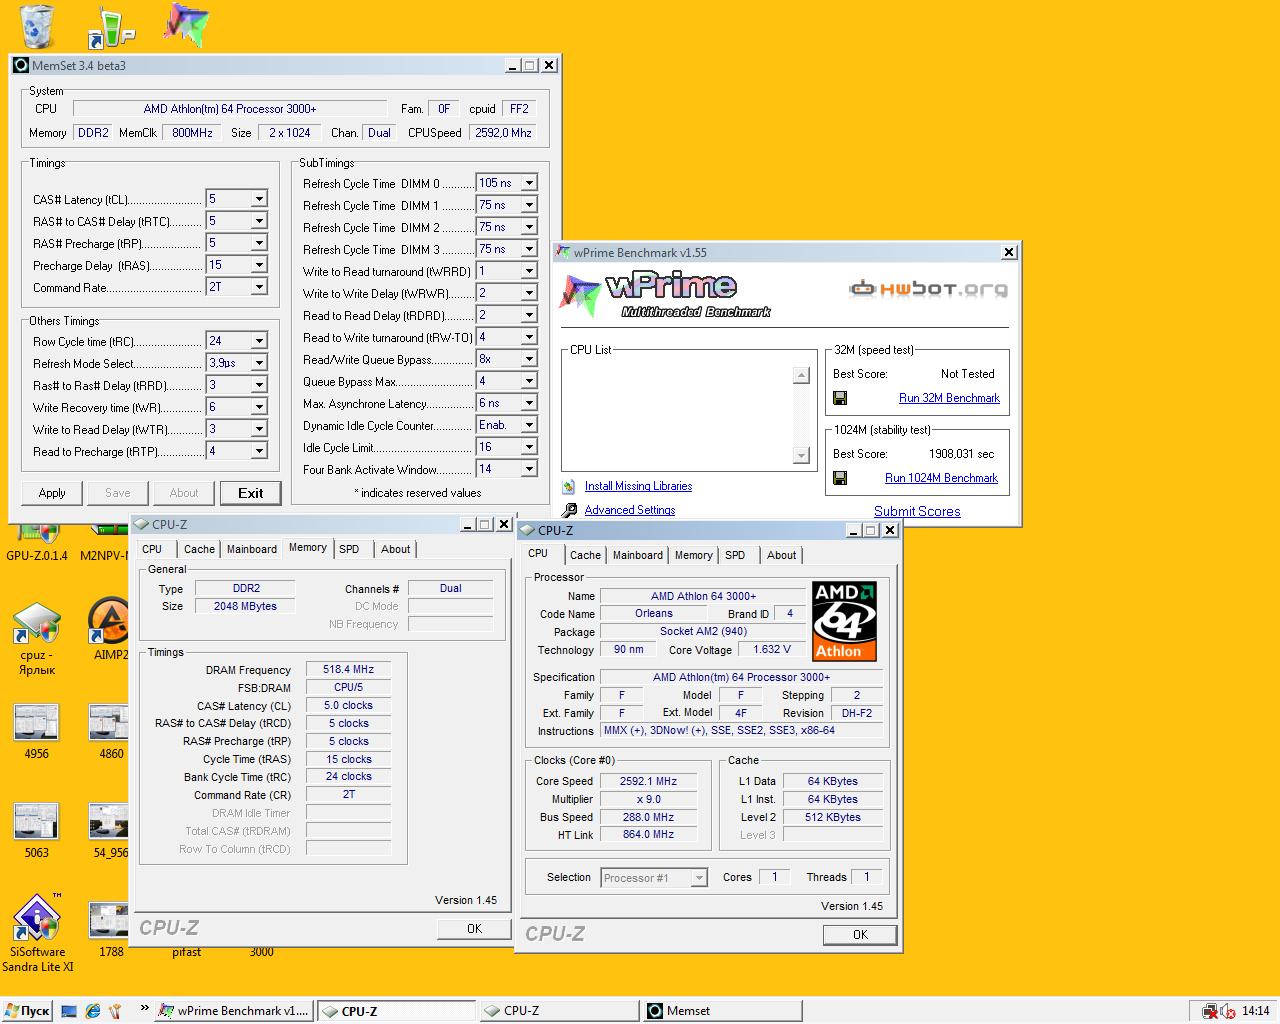Click save icon under 1024M Best Score
This screenshot has height=1024, width=1280.
click(x=840, y=478)
